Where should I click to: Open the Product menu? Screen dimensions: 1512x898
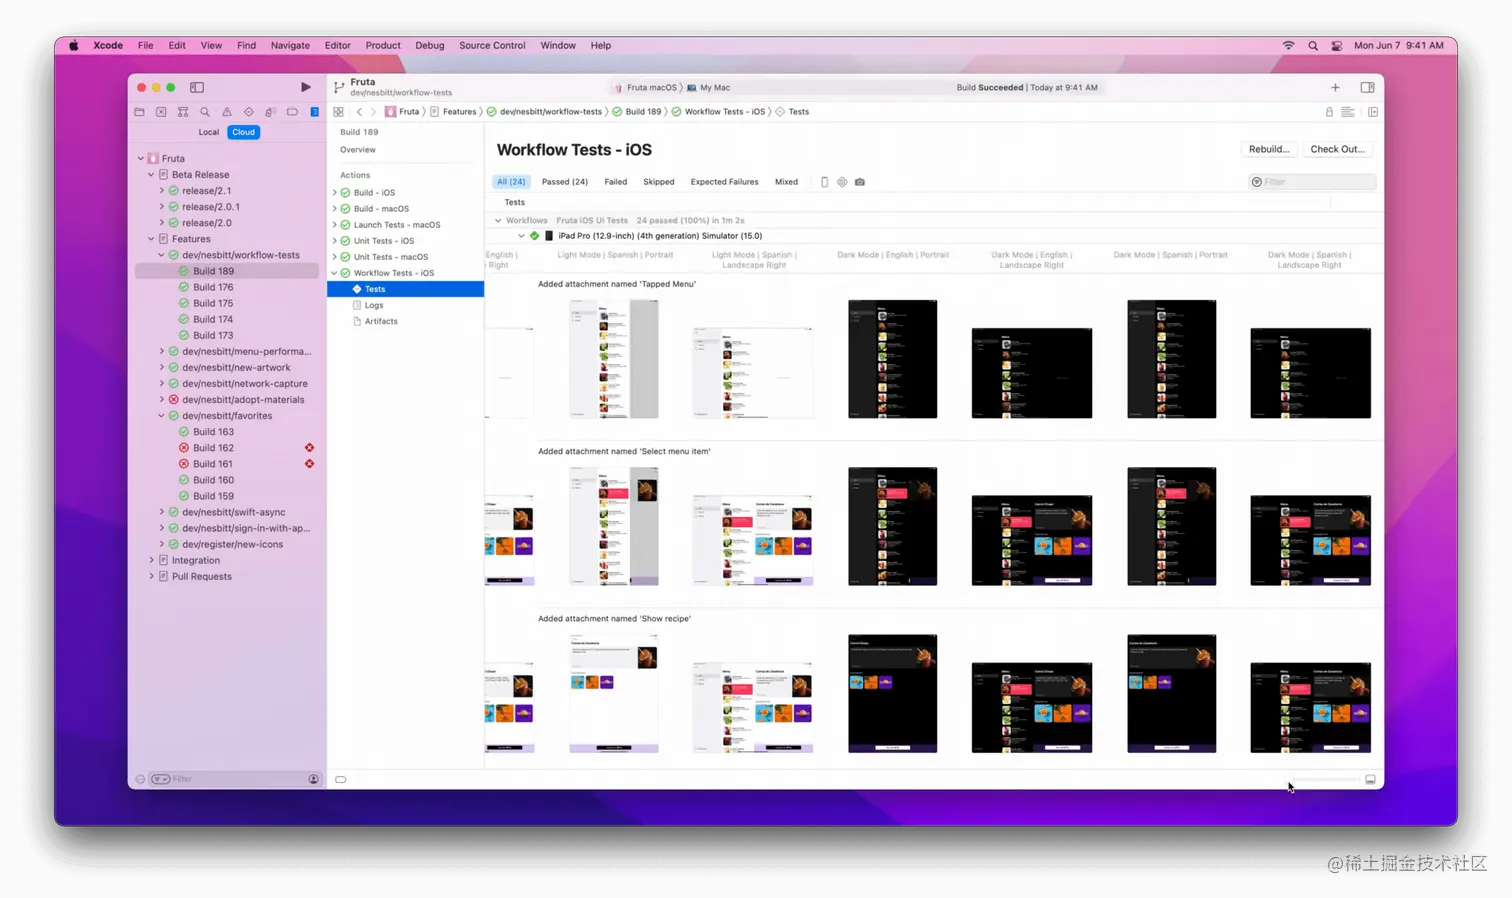[x=383, y=45]
